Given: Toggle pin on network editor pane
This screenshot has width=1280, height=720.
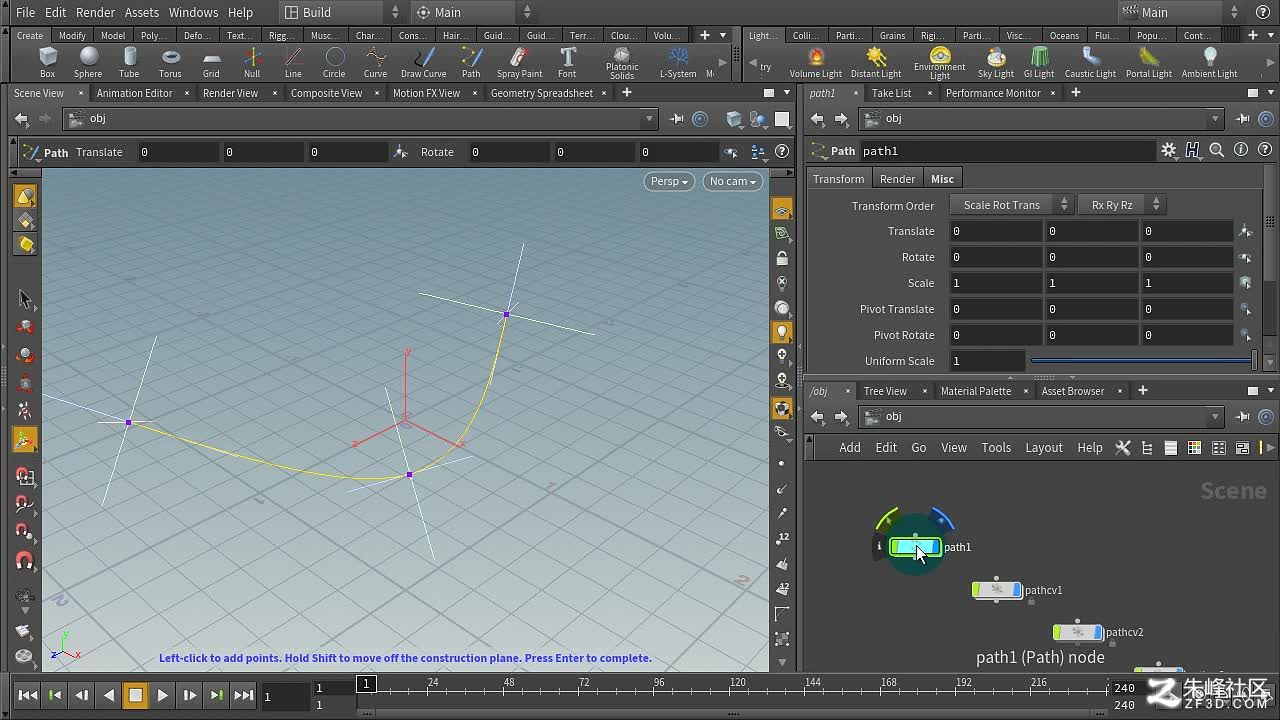Looking at the screenshot, I should 1243,417.
